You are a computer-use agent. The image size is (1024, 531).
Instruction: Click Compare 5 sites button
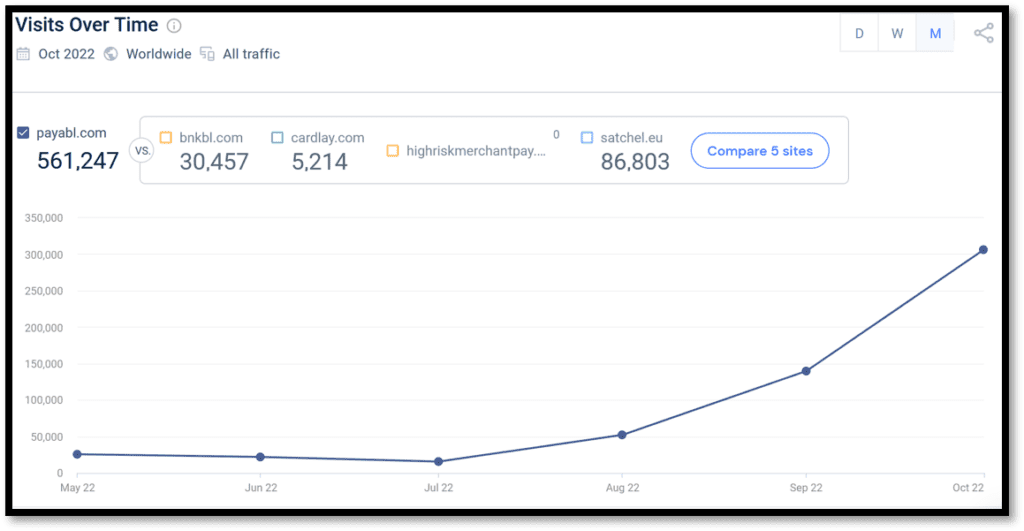(x=760, y=151)
